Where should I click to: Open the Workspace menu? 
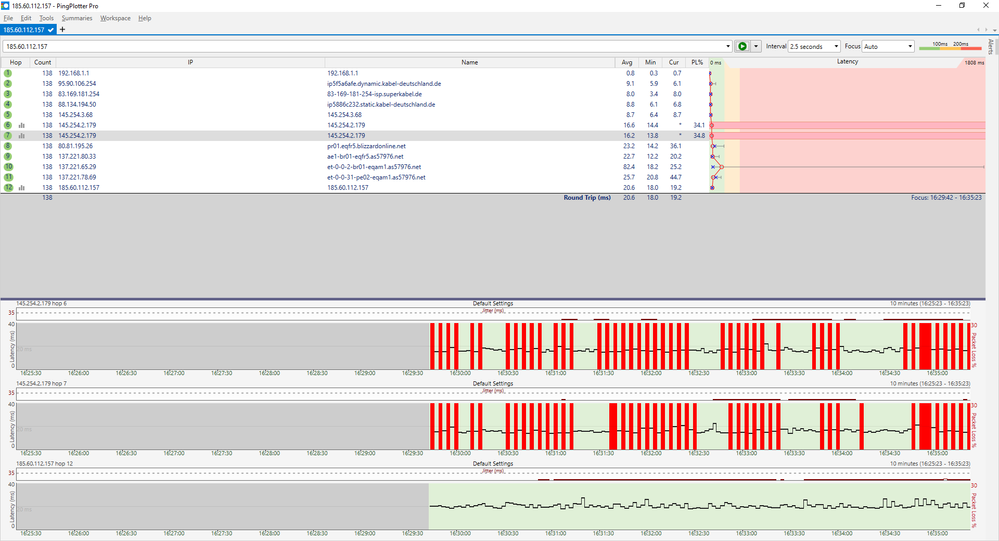coord(115,18)
